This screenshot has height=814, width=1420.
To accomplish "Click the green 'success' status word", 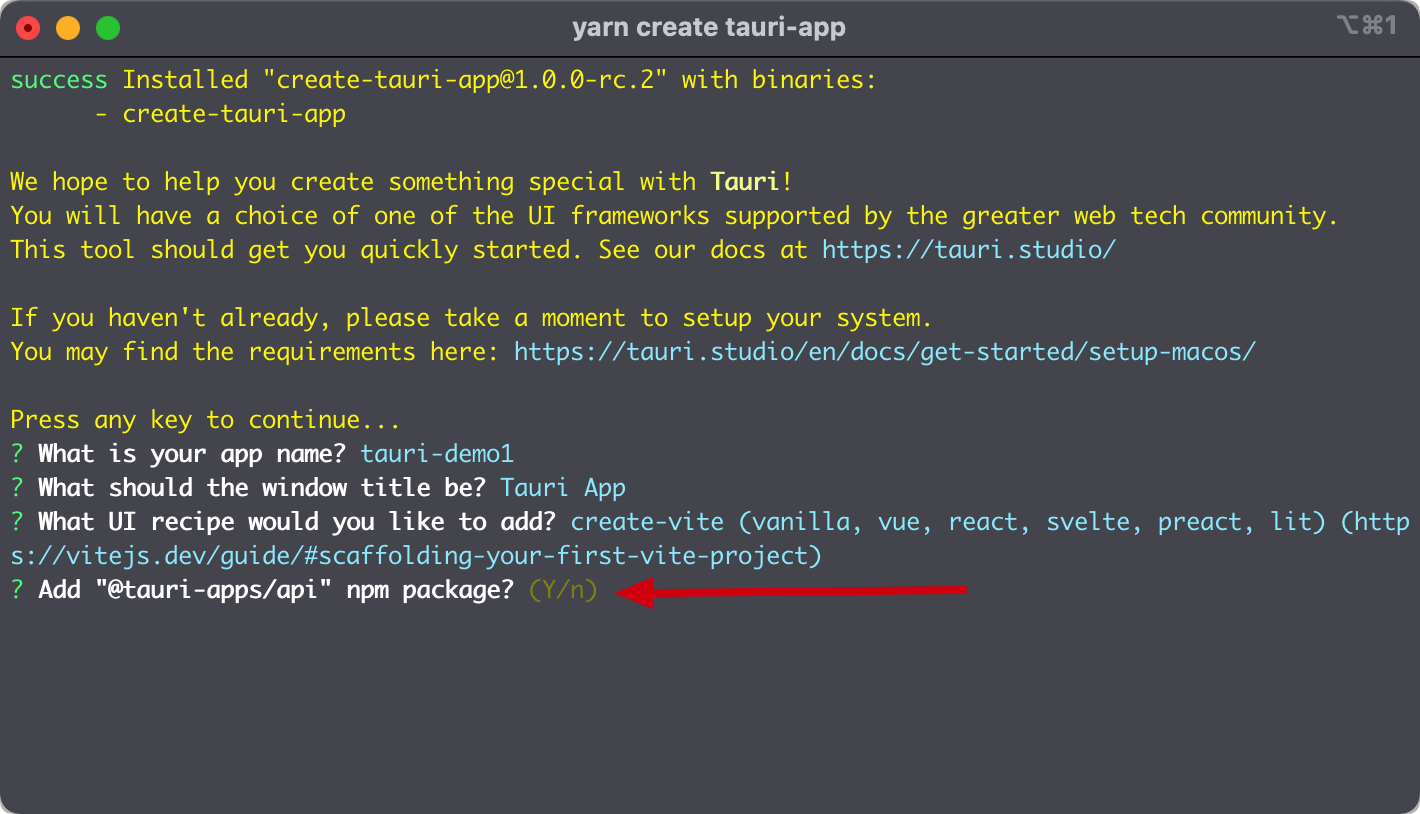I will click(59, 80).
